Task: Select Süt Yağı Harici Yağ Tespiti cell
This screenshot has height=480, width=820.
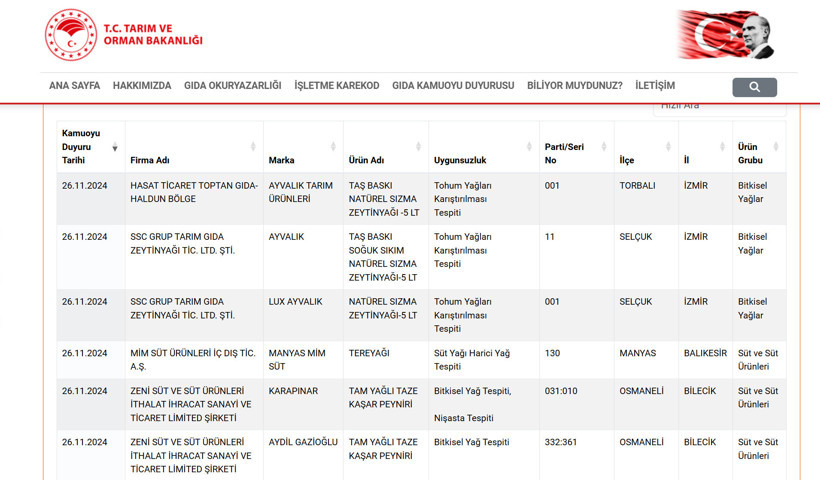Action: [x=484, y=360]
